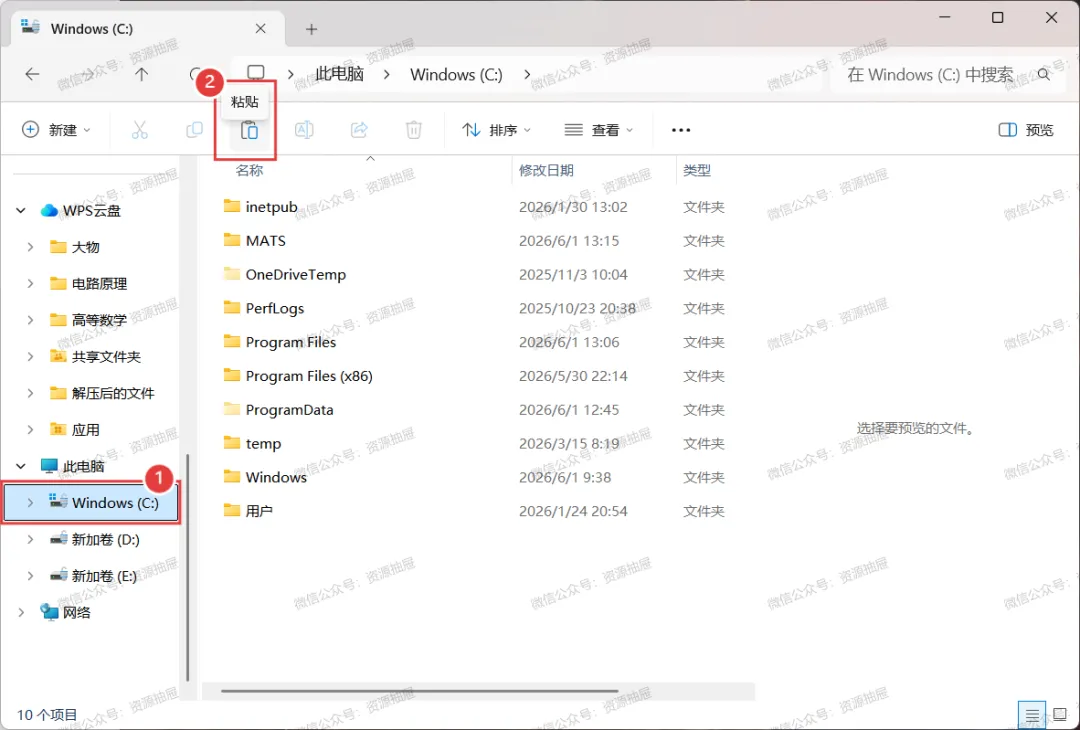Click the temp folder icon
Viewport: 1080px width, 730px height.
(231, 442)
